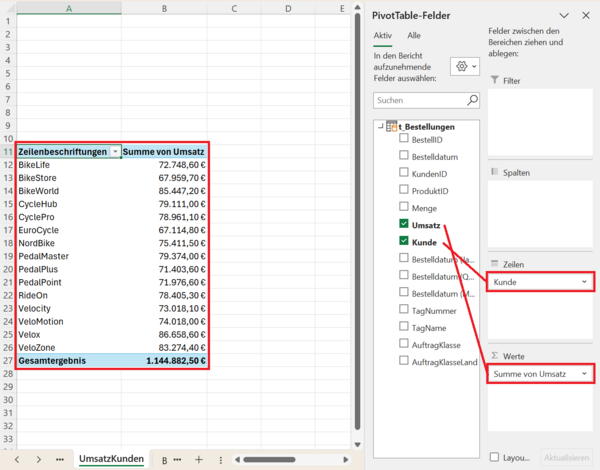Screen dimensions: 600x470
Task: Check the Menge field checkbox
Action: (403, 208)
